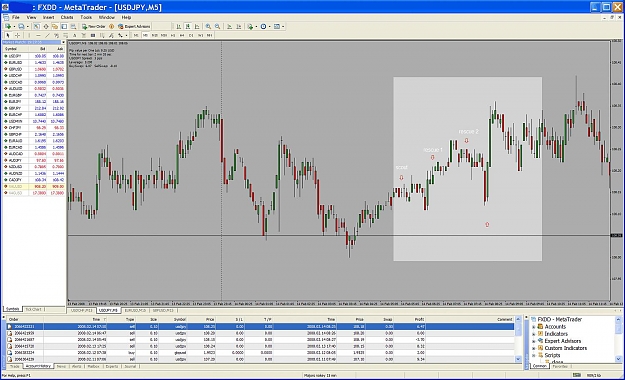Click the New Order button

(94, 26)
